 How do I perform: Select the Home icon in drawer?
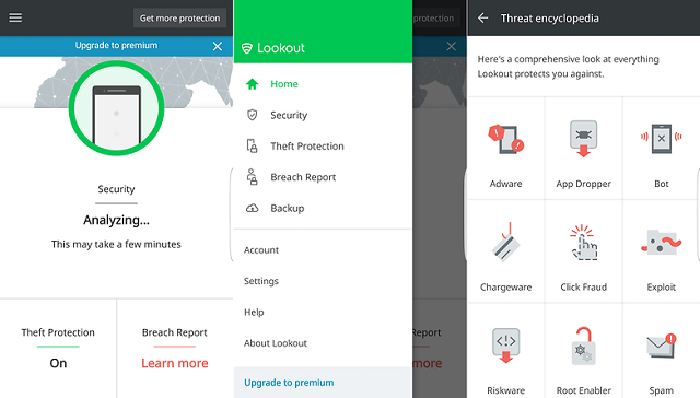[x=252, y=84]
